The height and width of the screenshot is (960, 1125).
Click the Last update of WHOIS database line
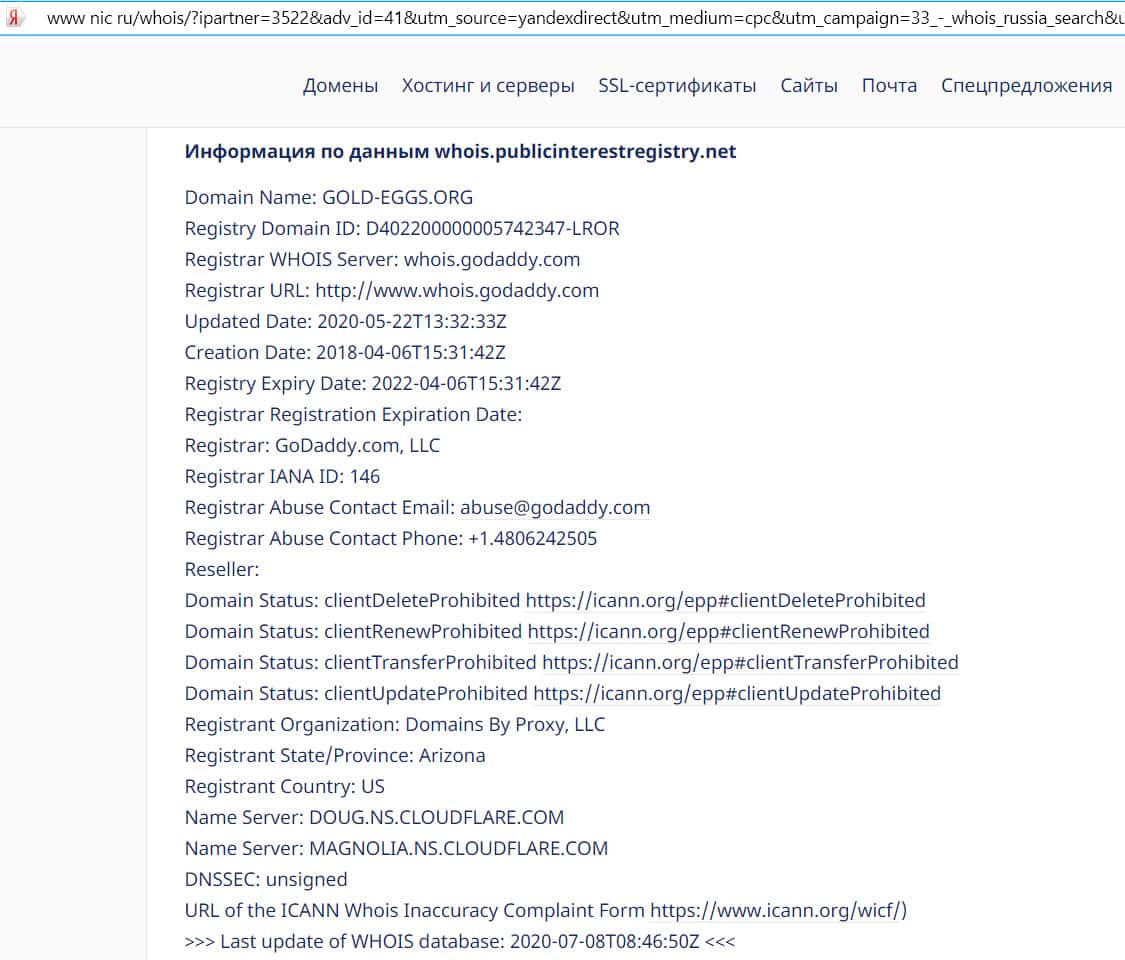pos(460,941)
